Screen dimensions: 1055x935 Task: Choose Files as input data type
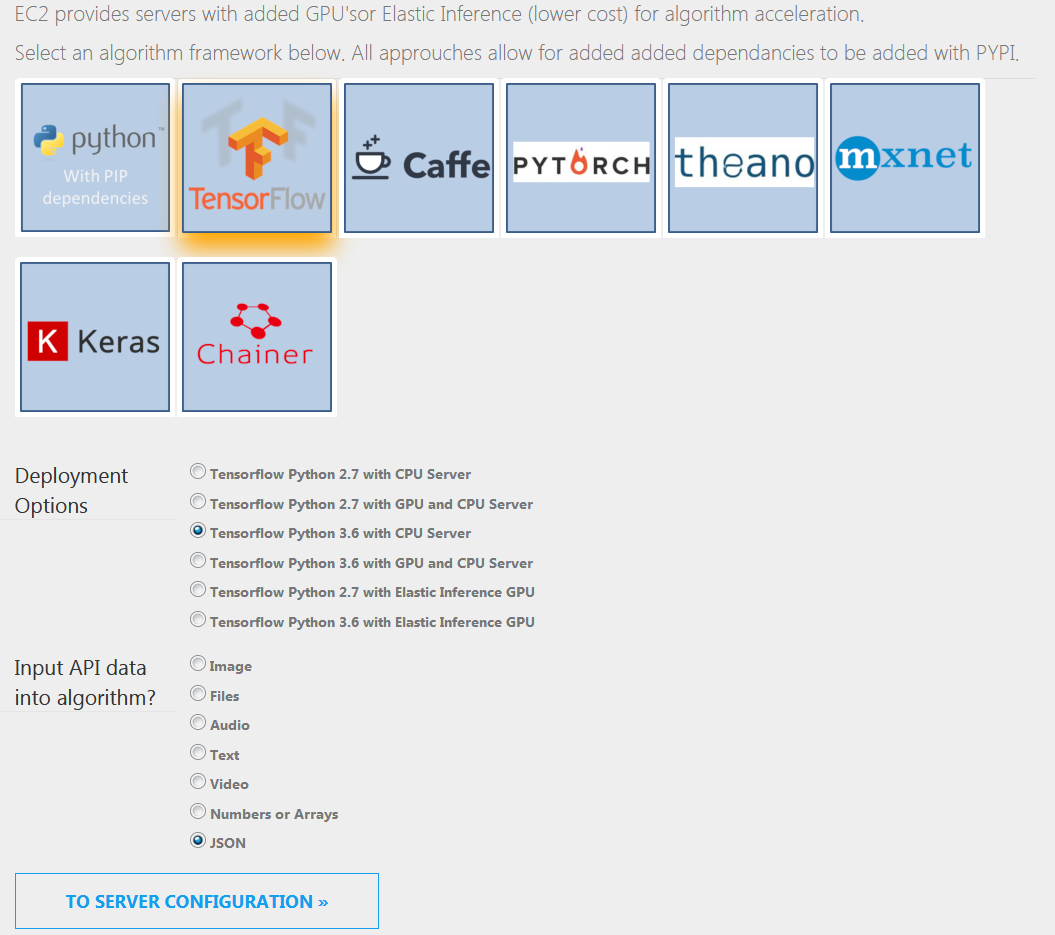coord(197,694)
